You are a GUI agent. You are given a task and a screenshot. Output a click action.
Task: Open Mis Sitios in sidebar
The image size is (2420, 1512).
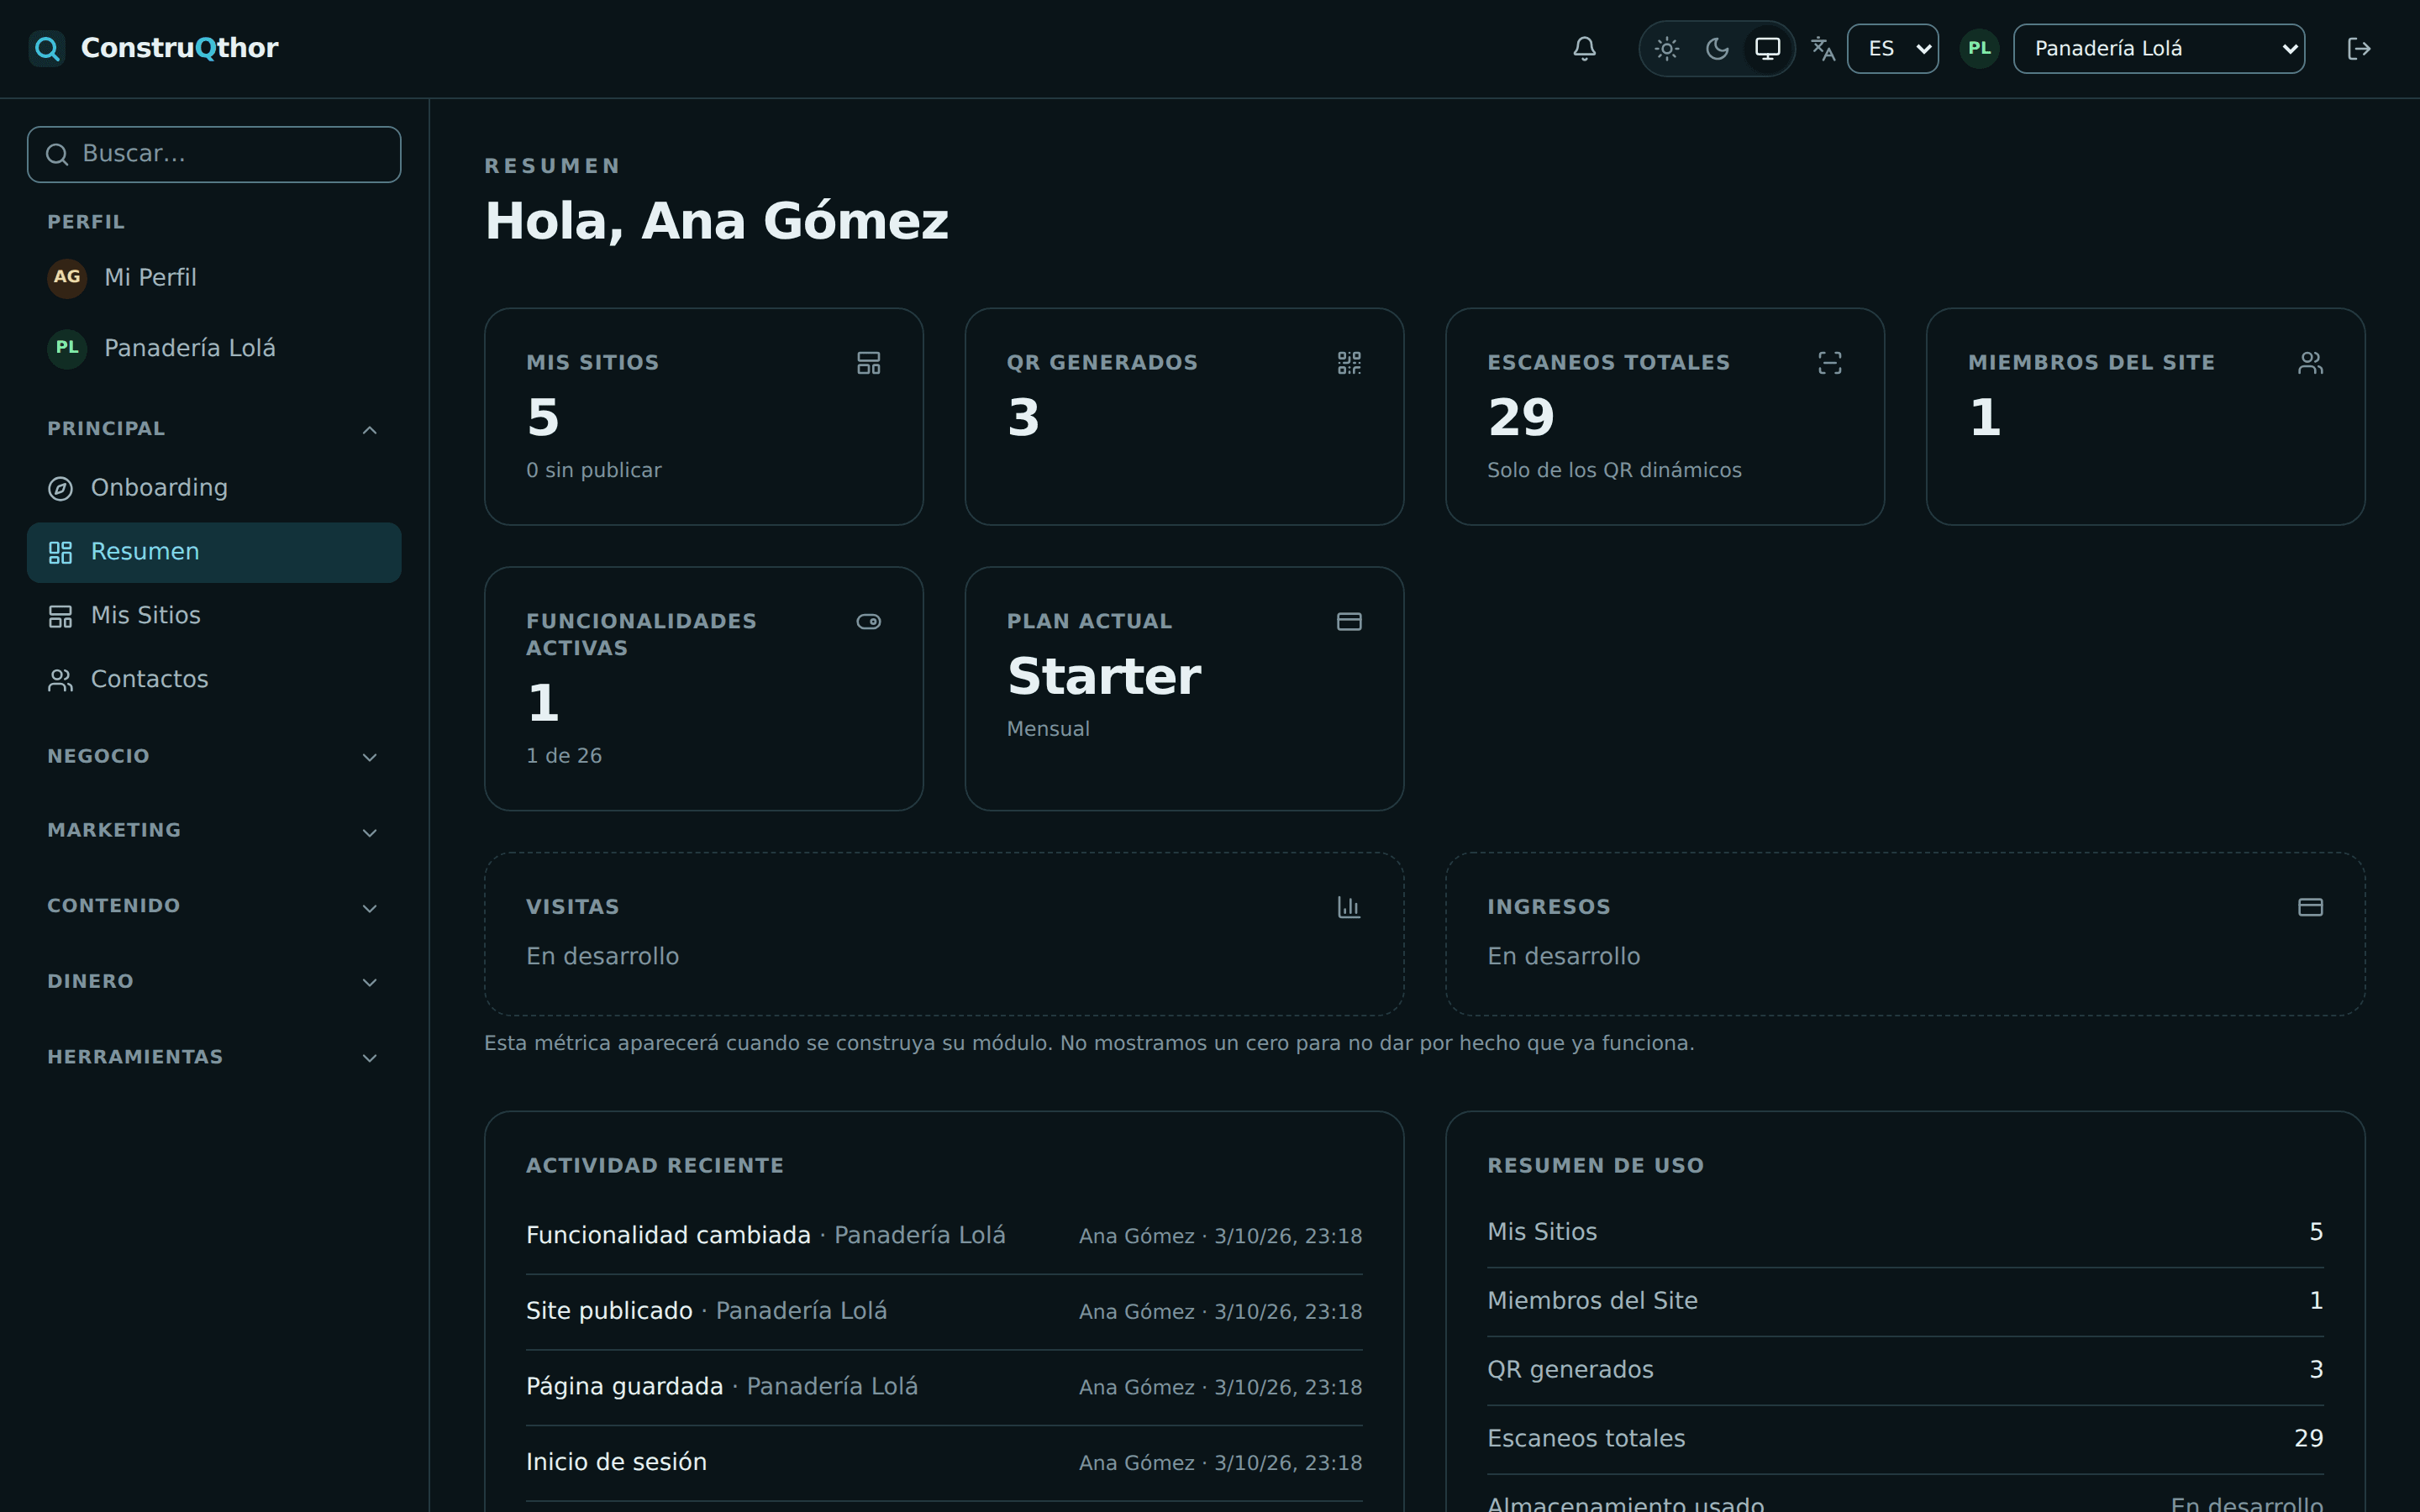[214, 616]
